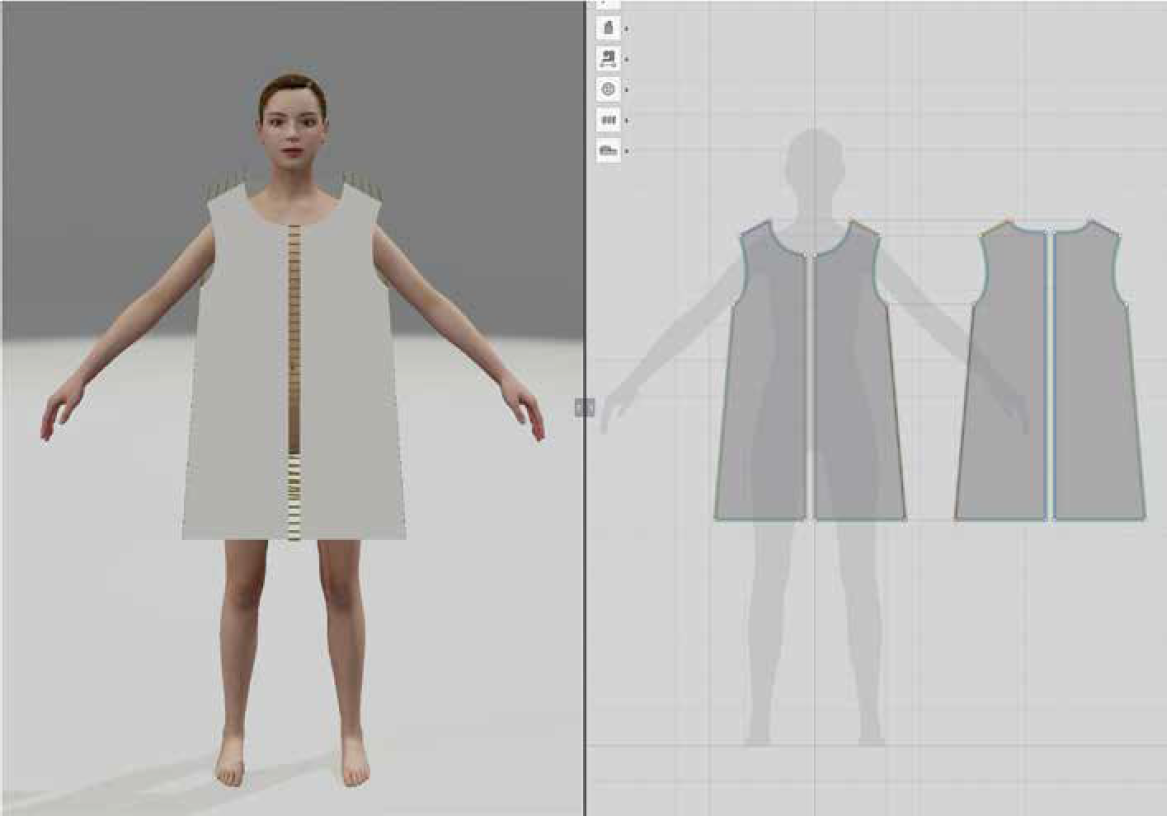Expand the arrow beside the three bars icon
The height and width of the screenshot is (817, 1167).
coord(626,121)
